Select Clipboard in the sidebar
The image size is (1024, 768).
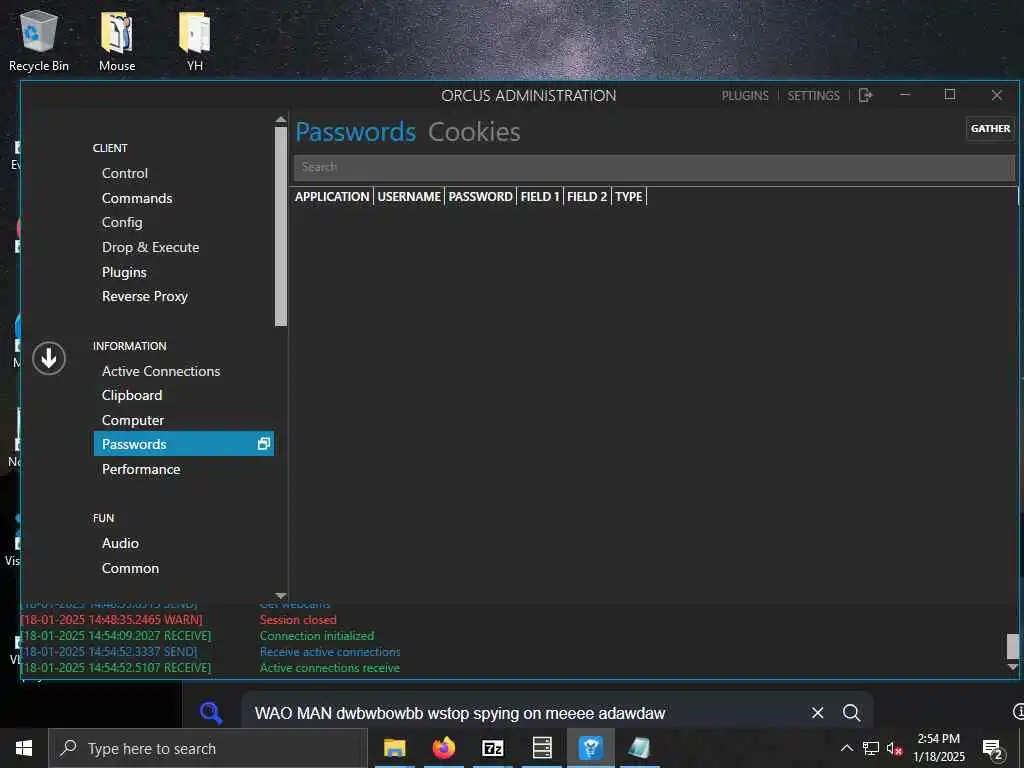coord(132,395)
